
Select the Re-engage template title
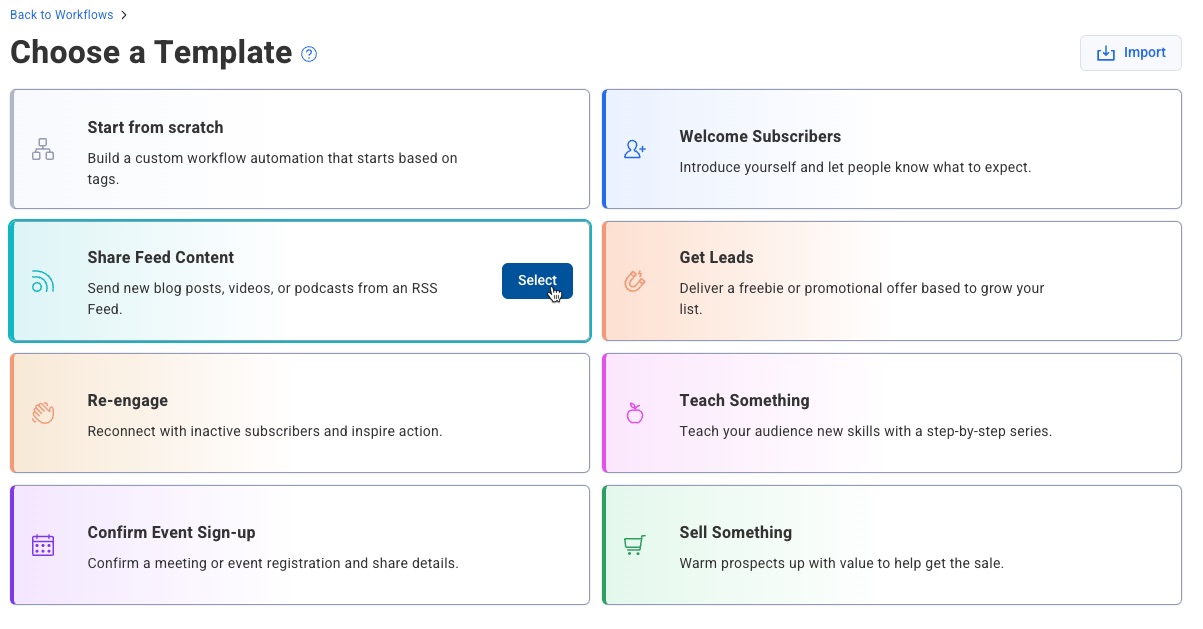click(127, 401)
